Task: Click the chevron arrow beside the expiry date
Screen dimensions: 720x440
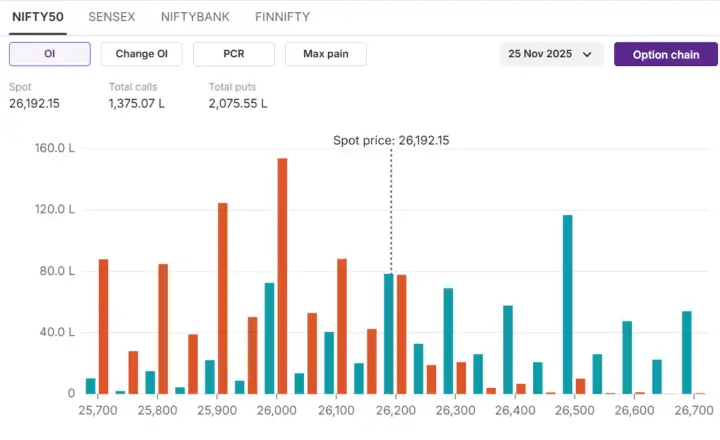Action: [587, 55]
